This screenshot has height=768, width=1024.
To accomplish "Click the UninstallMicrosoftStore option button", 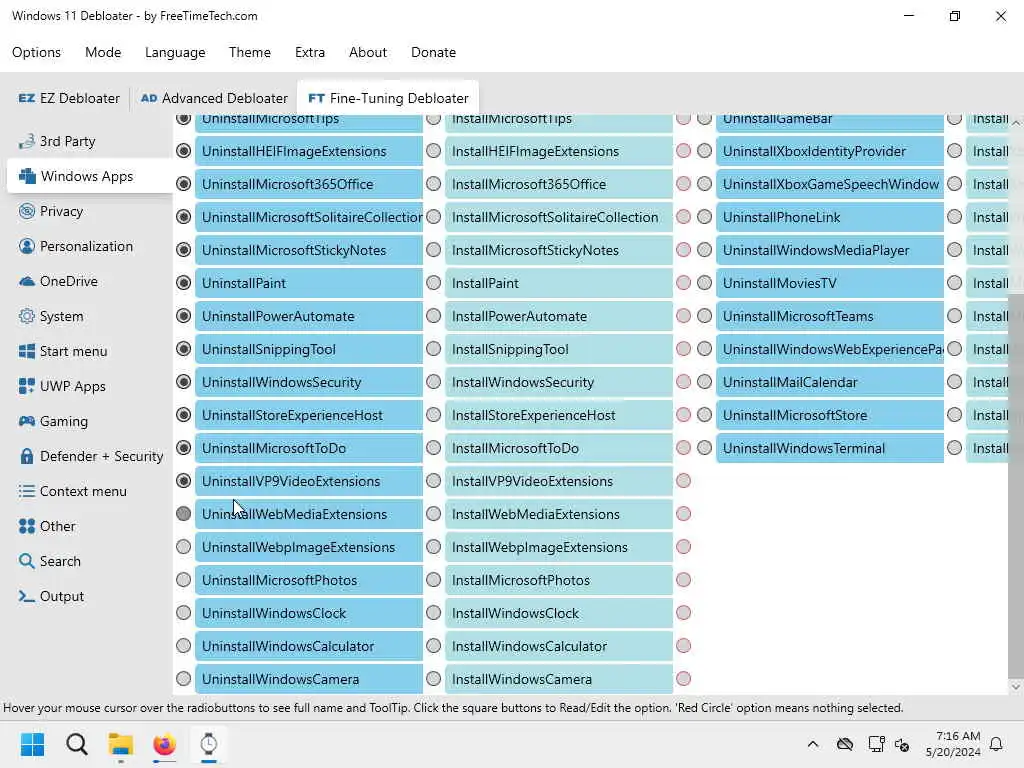I will point(830,415).
